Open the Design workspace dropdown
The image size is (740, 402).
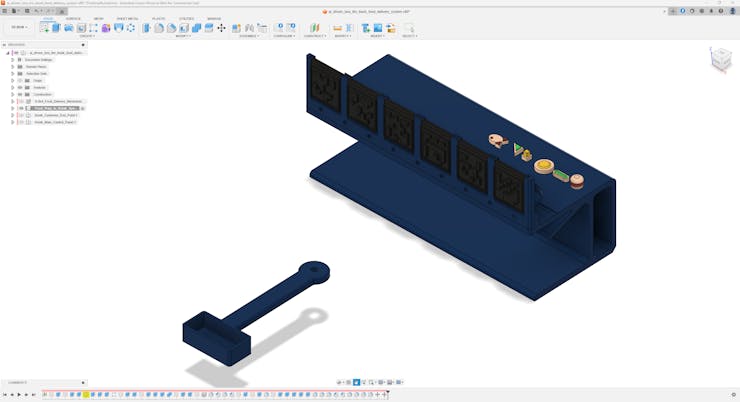pos(18,28)
